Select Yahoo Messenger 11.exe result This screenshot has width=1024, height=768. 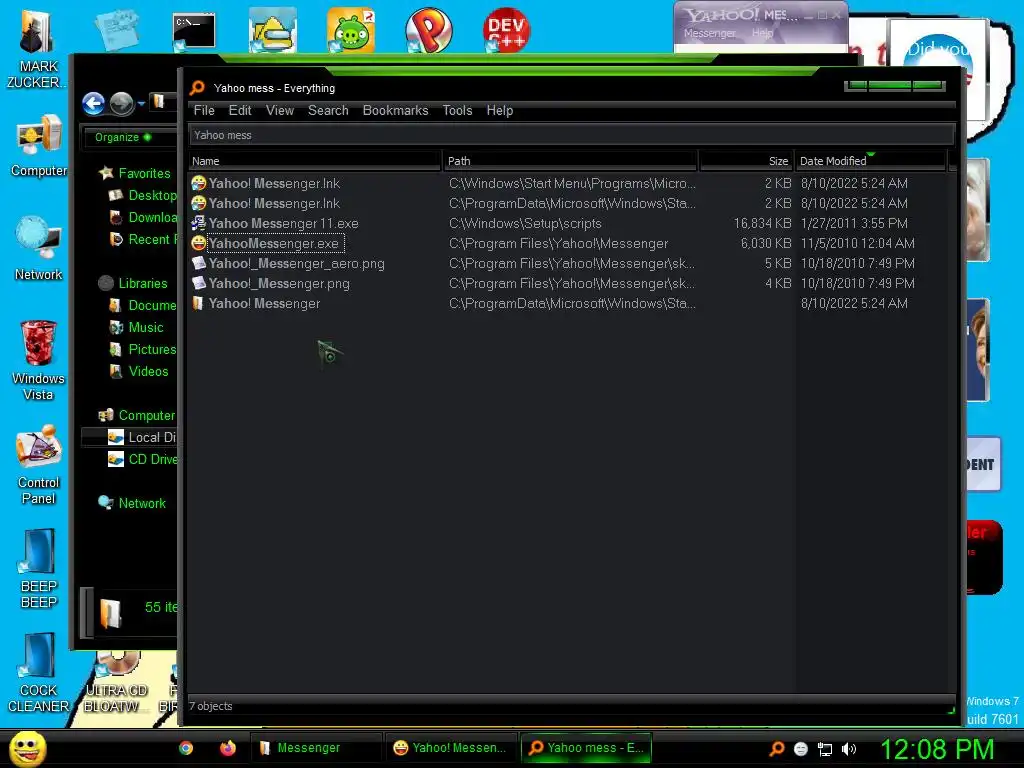(283, 223)
